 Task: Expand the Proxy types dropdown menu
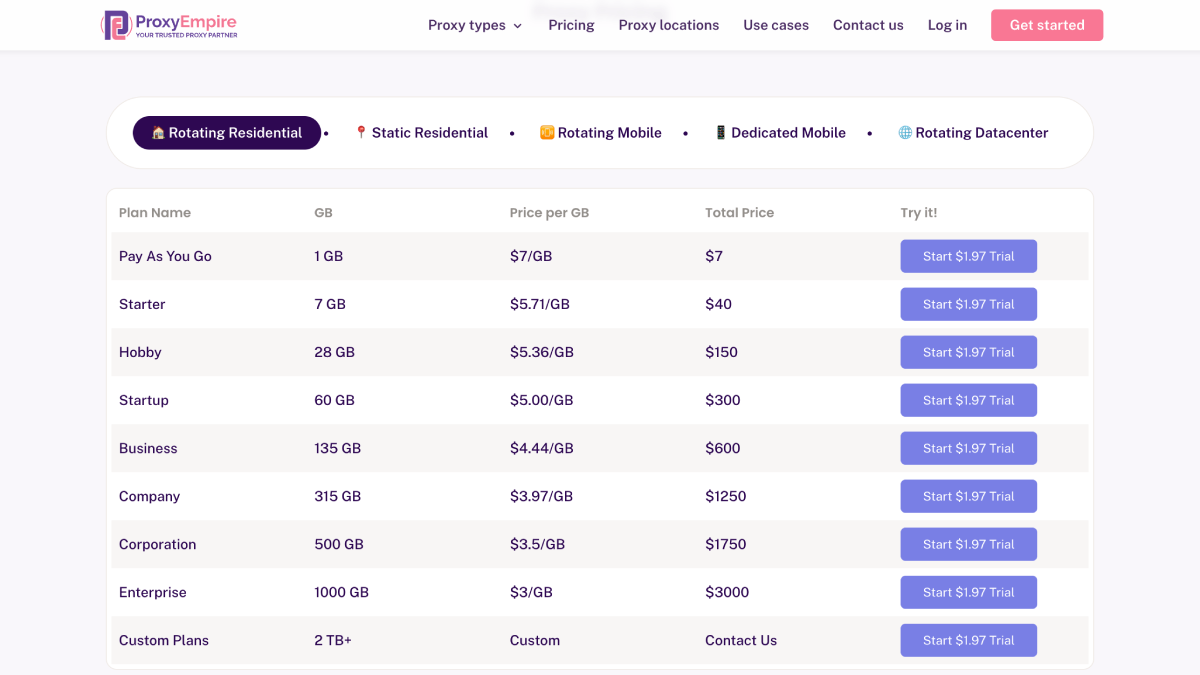click(475, 25)
